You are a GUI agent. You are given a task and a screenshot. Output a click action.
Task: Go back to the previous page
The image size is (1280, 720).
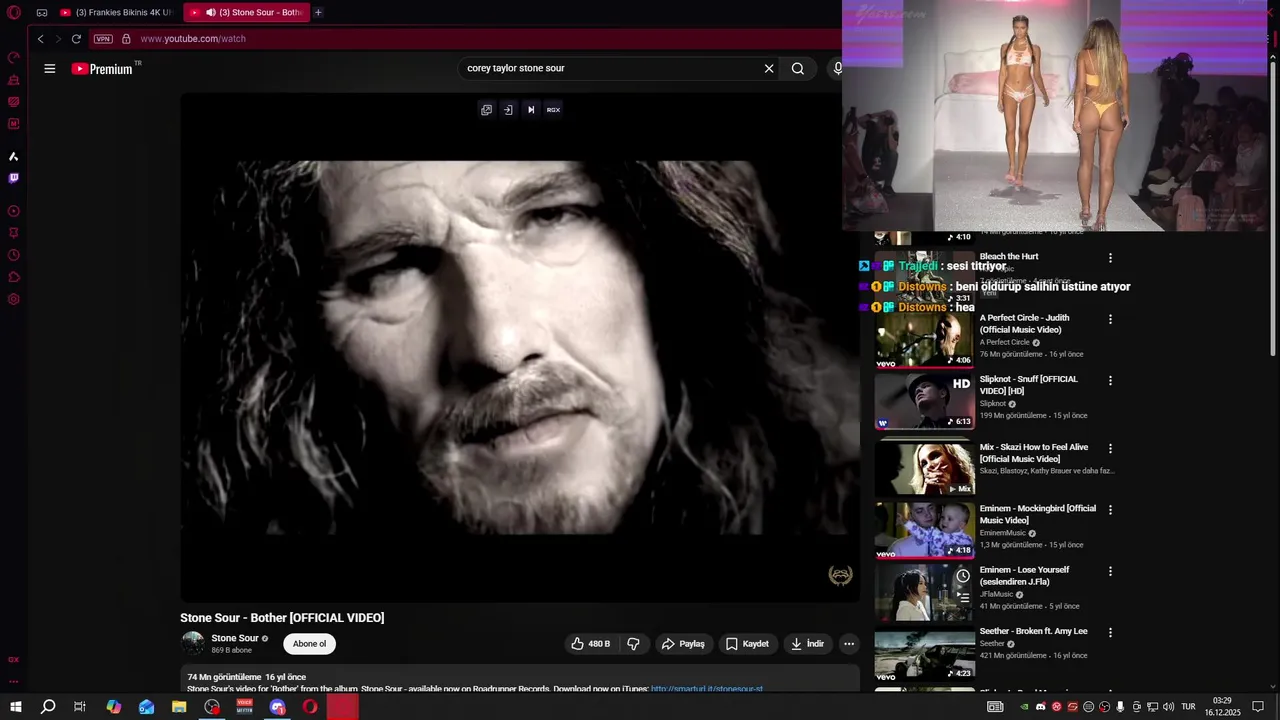click(x=40, y=39)
